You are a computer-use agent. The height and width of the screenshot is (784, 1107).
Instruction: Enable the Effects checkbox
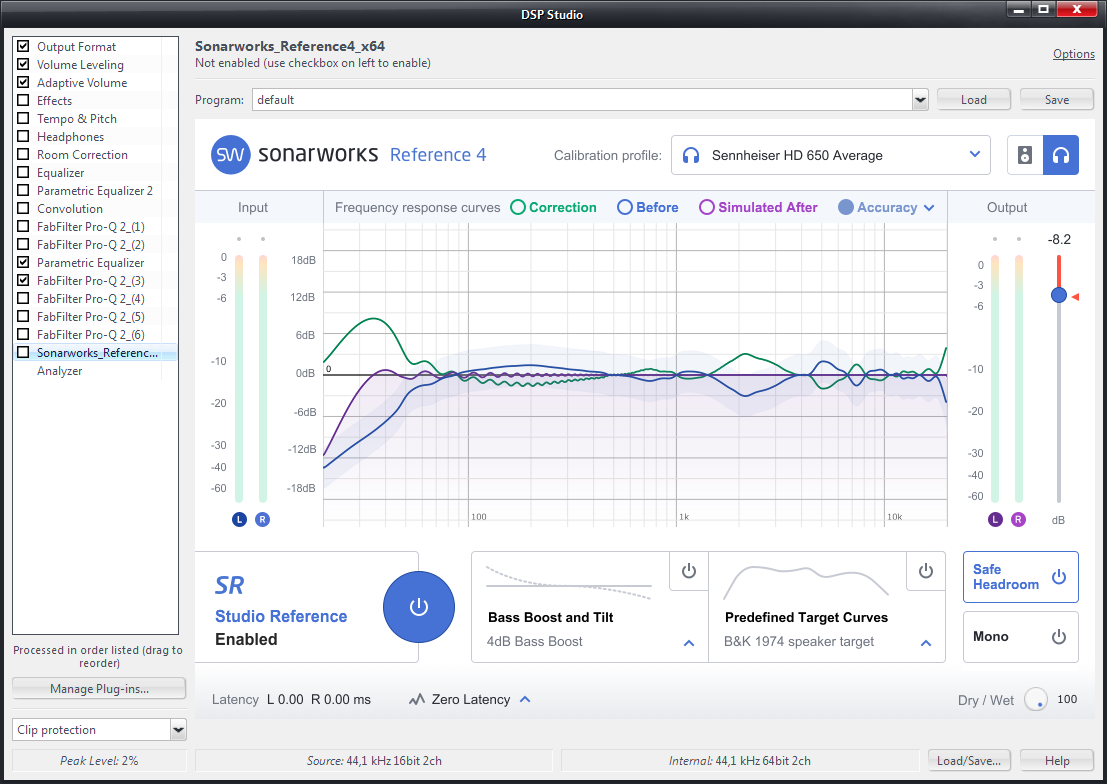23,100
